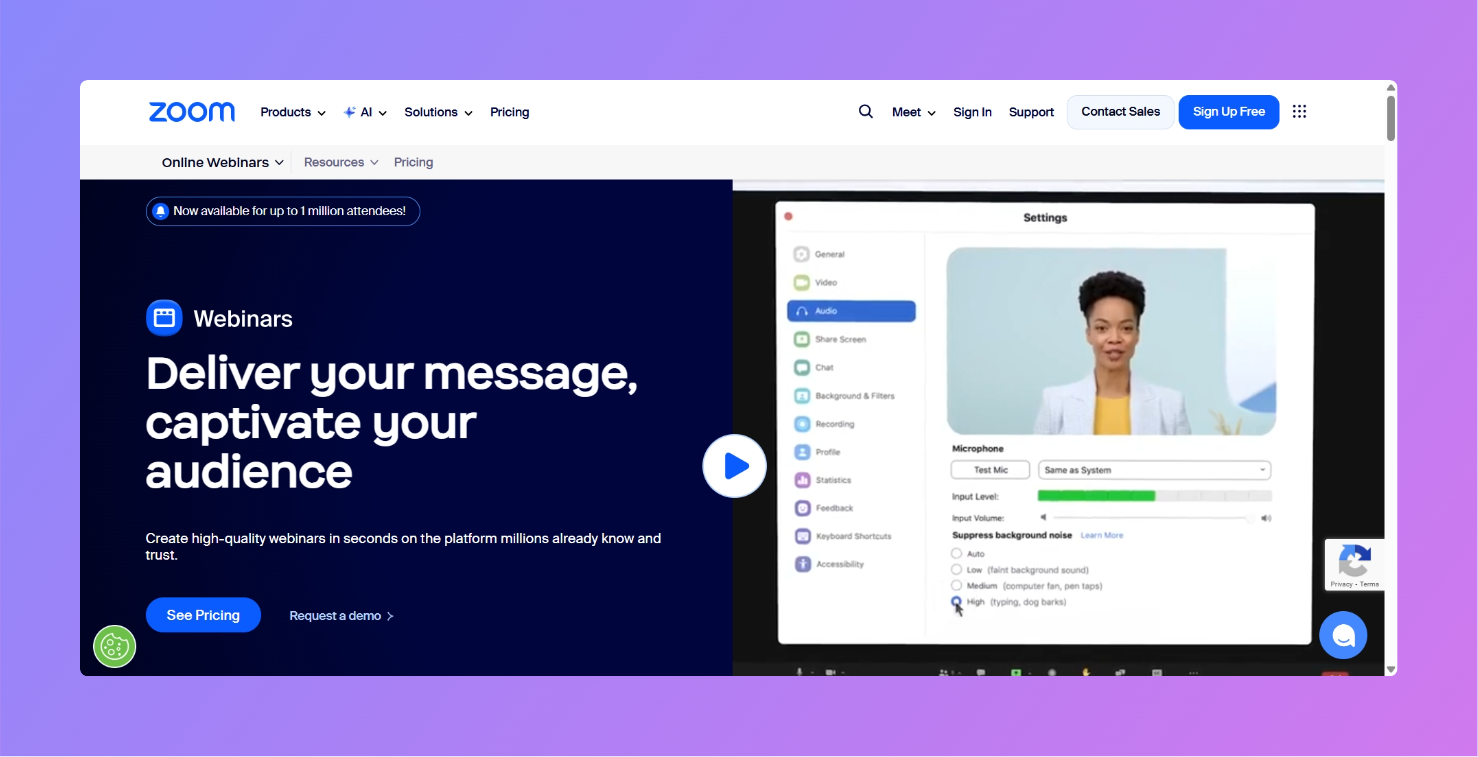
Task: Click the red close dot in Settings window
Action: (788, 216)
